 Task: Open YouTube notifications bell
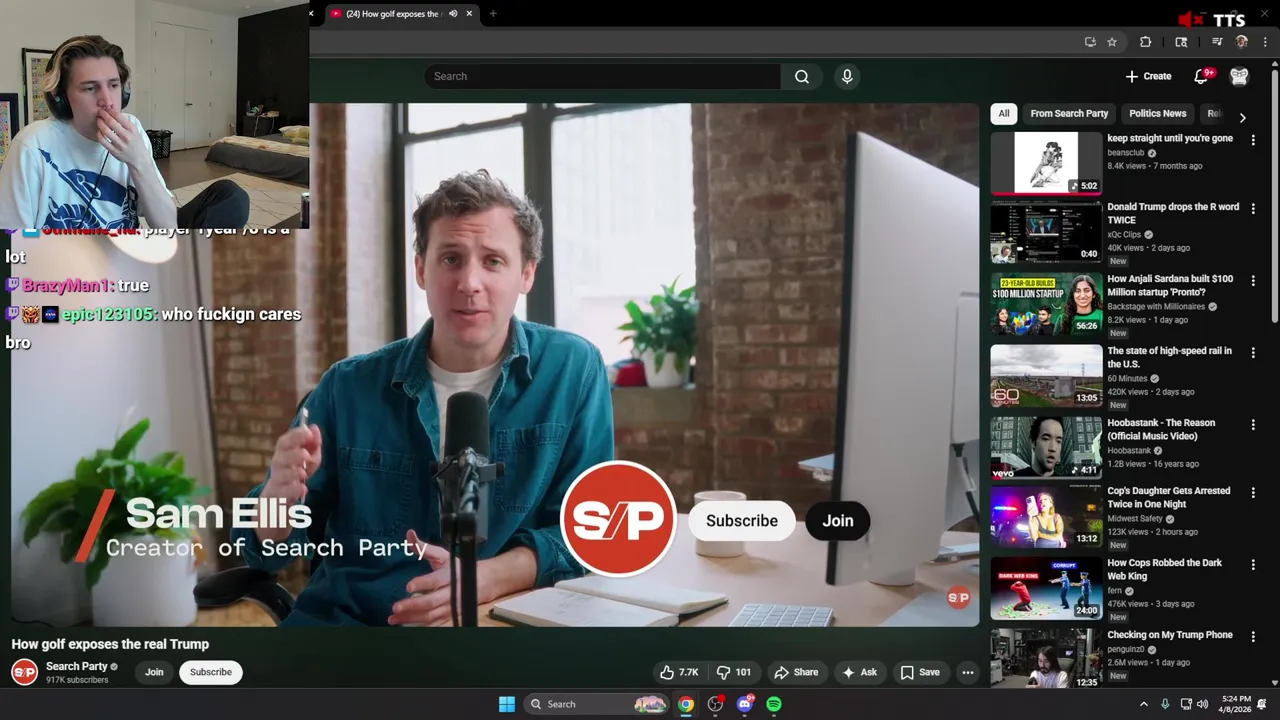1203,76
